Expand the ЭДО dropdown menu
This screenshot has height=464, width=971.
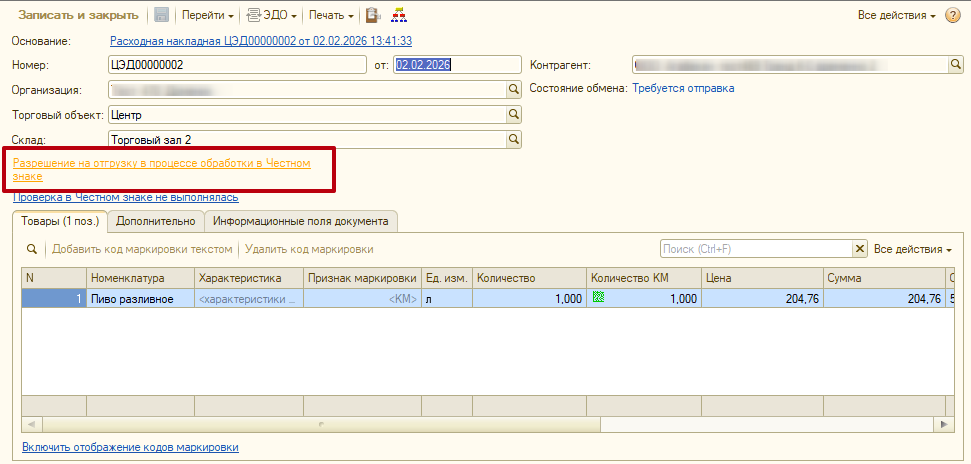[x=272, y=15]
